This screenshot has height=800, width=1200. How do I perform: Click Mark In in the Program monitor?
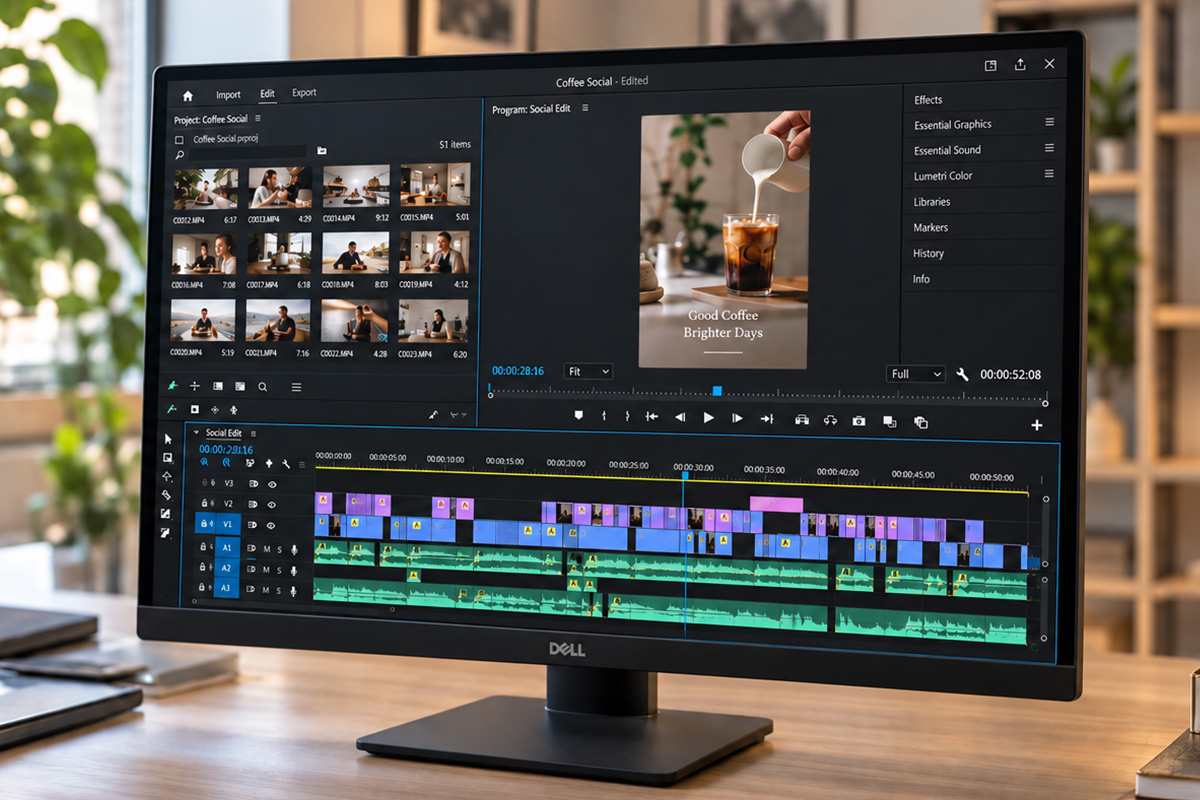[603, 416]
